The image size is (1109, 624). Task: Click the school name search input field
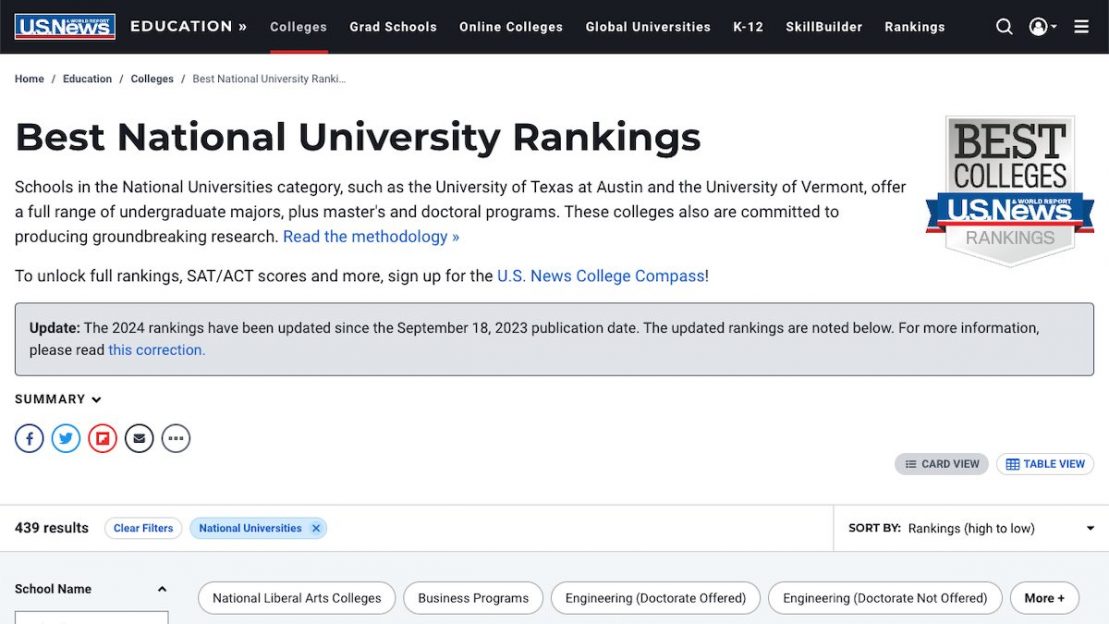(x=91, y=620)
